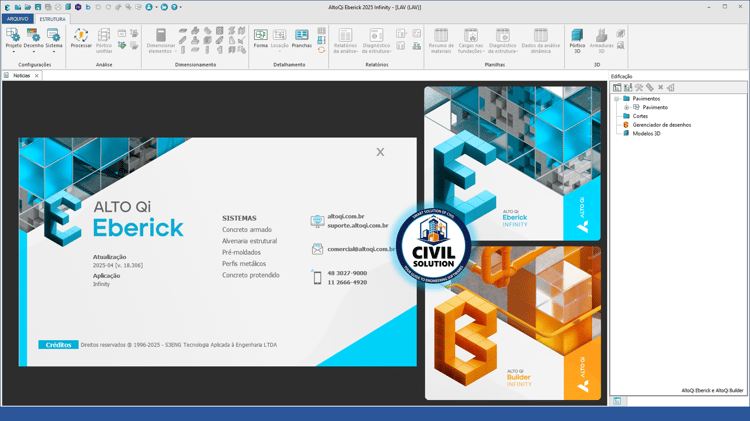The height and width of the screenshot is (421, 750).
Task: Open Diagnóstico da estrutura spreadsheet in Planilhas
Action: tap(503, 40)
